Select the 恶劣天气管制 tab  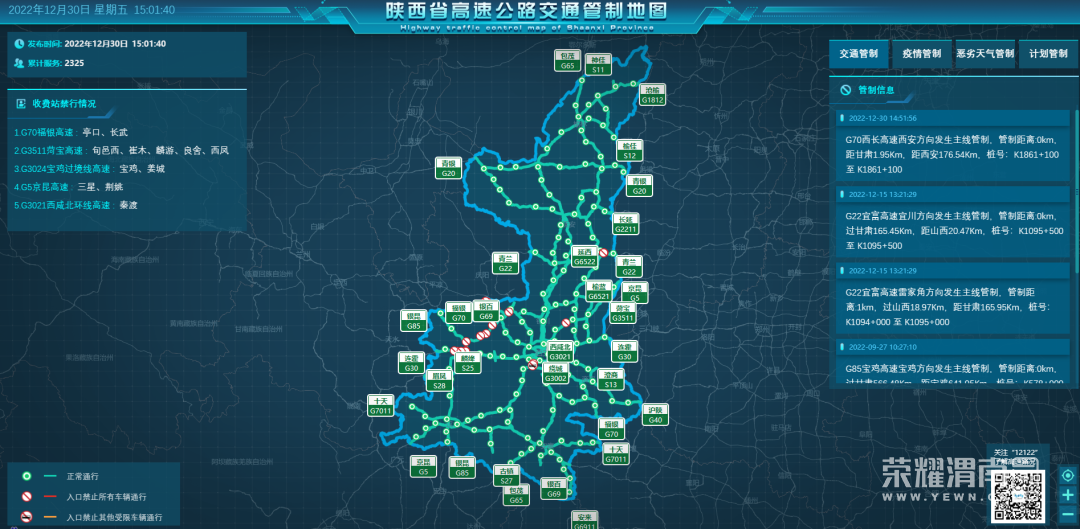(984, 54)
